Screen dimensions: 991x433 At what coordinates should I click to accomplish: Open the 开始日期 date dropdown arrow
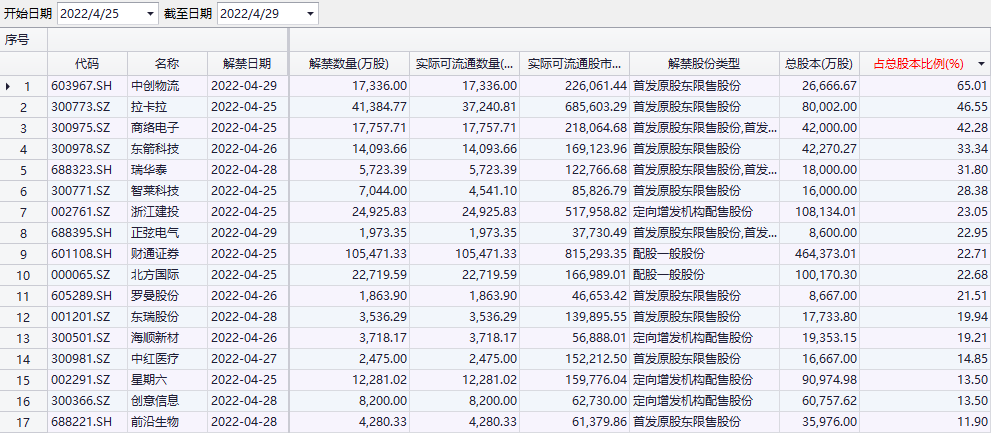click(x=150, y=13)
